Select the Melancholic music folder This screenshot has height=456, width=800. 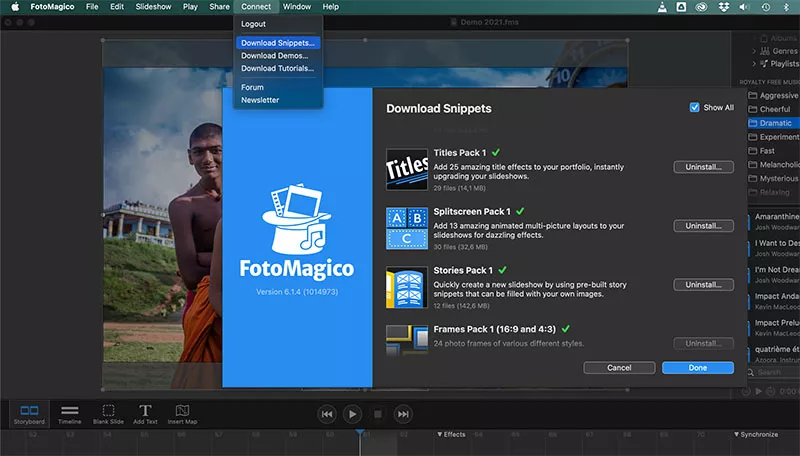tap(773, 164)
